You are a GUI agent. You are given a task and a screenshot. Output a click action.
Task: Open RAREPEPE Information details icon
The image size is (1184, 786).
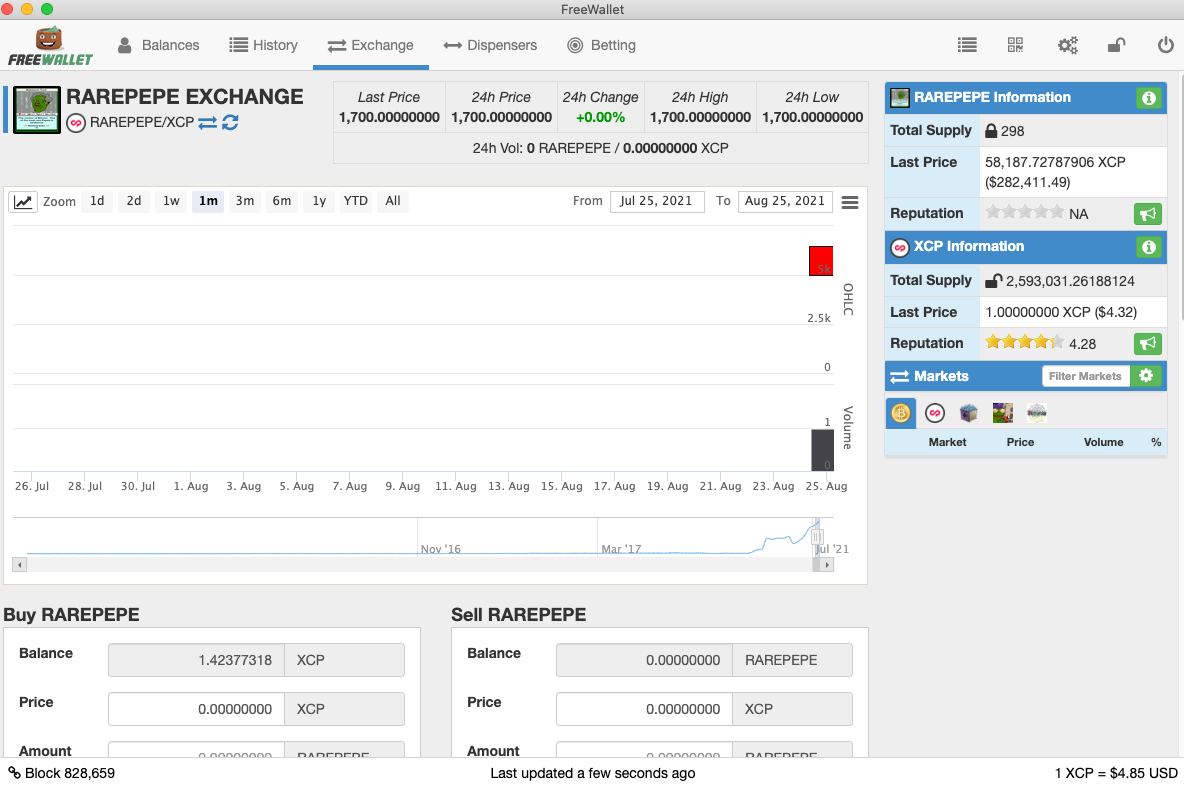click(x=1149, y=98)
